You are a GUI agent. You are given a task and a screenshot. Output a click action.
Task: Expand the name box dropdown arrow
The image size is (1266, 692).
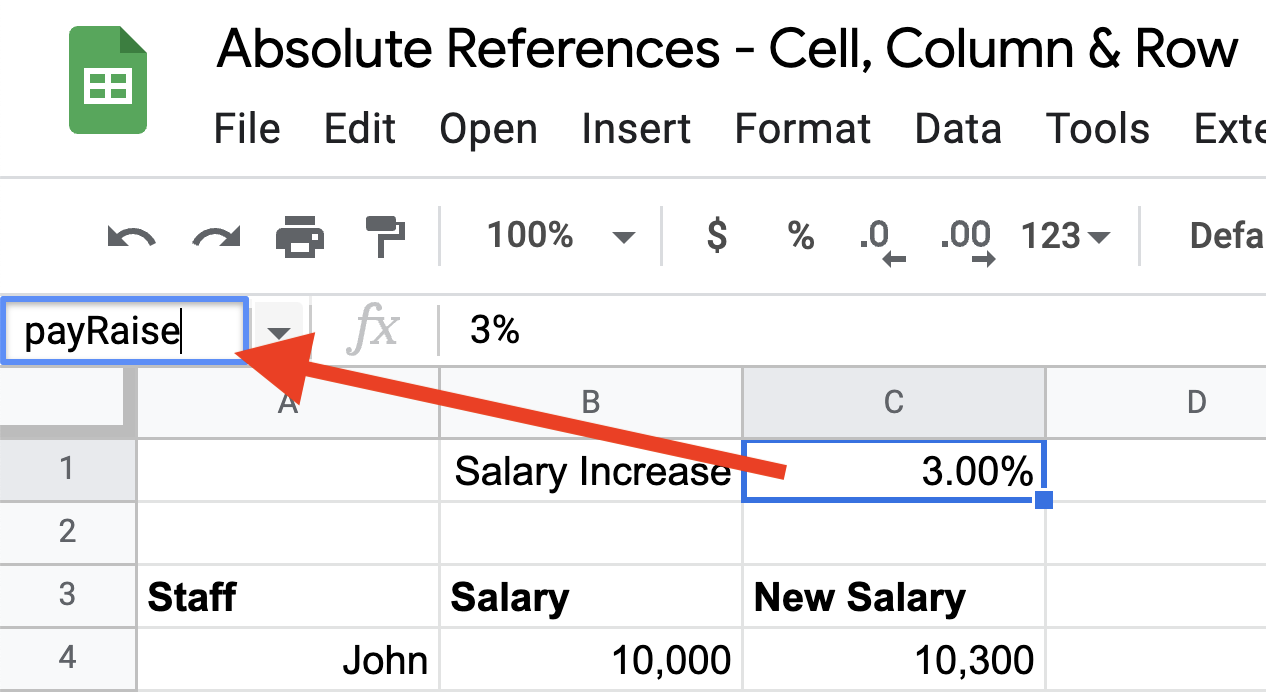pyautogui.click(x=278, y=330)
